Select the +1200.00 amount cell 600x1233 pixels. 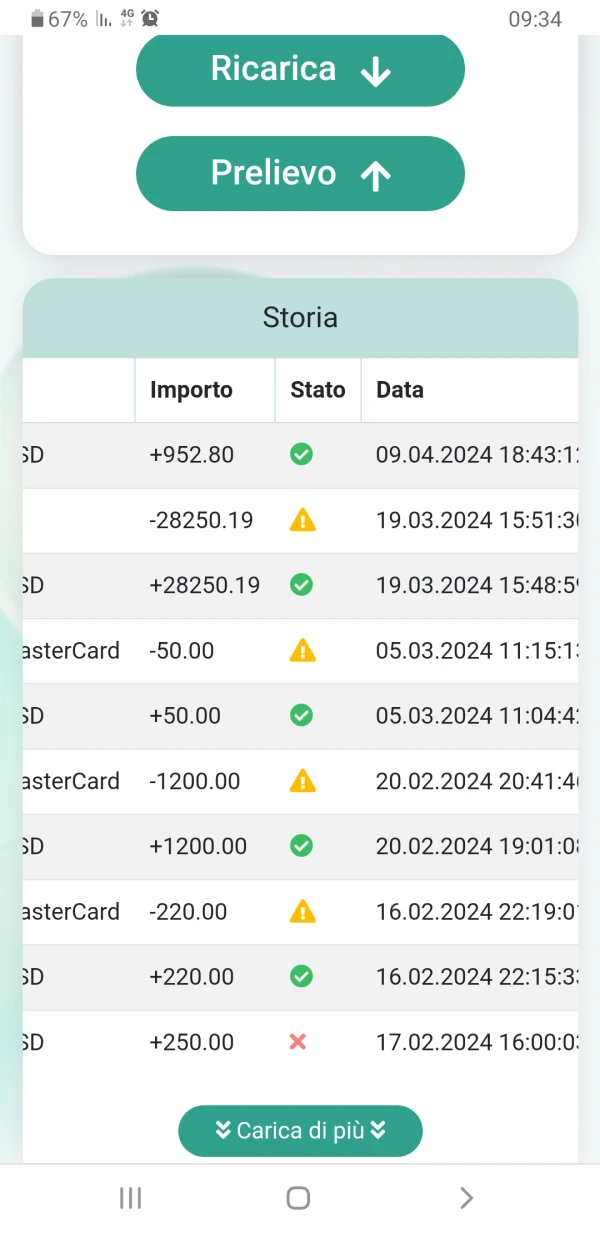198,846
